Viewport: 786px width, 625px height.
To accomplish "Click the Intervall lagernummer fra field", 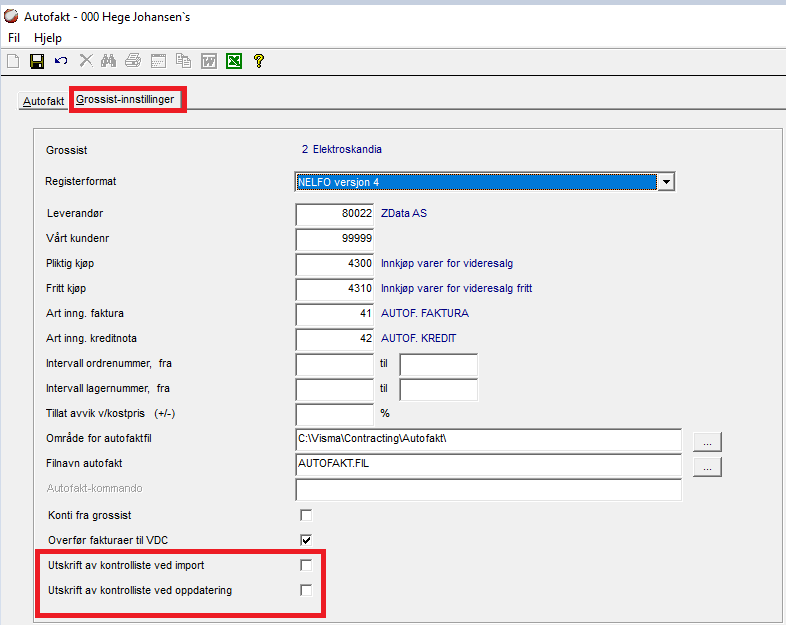I will pos(335,389).
